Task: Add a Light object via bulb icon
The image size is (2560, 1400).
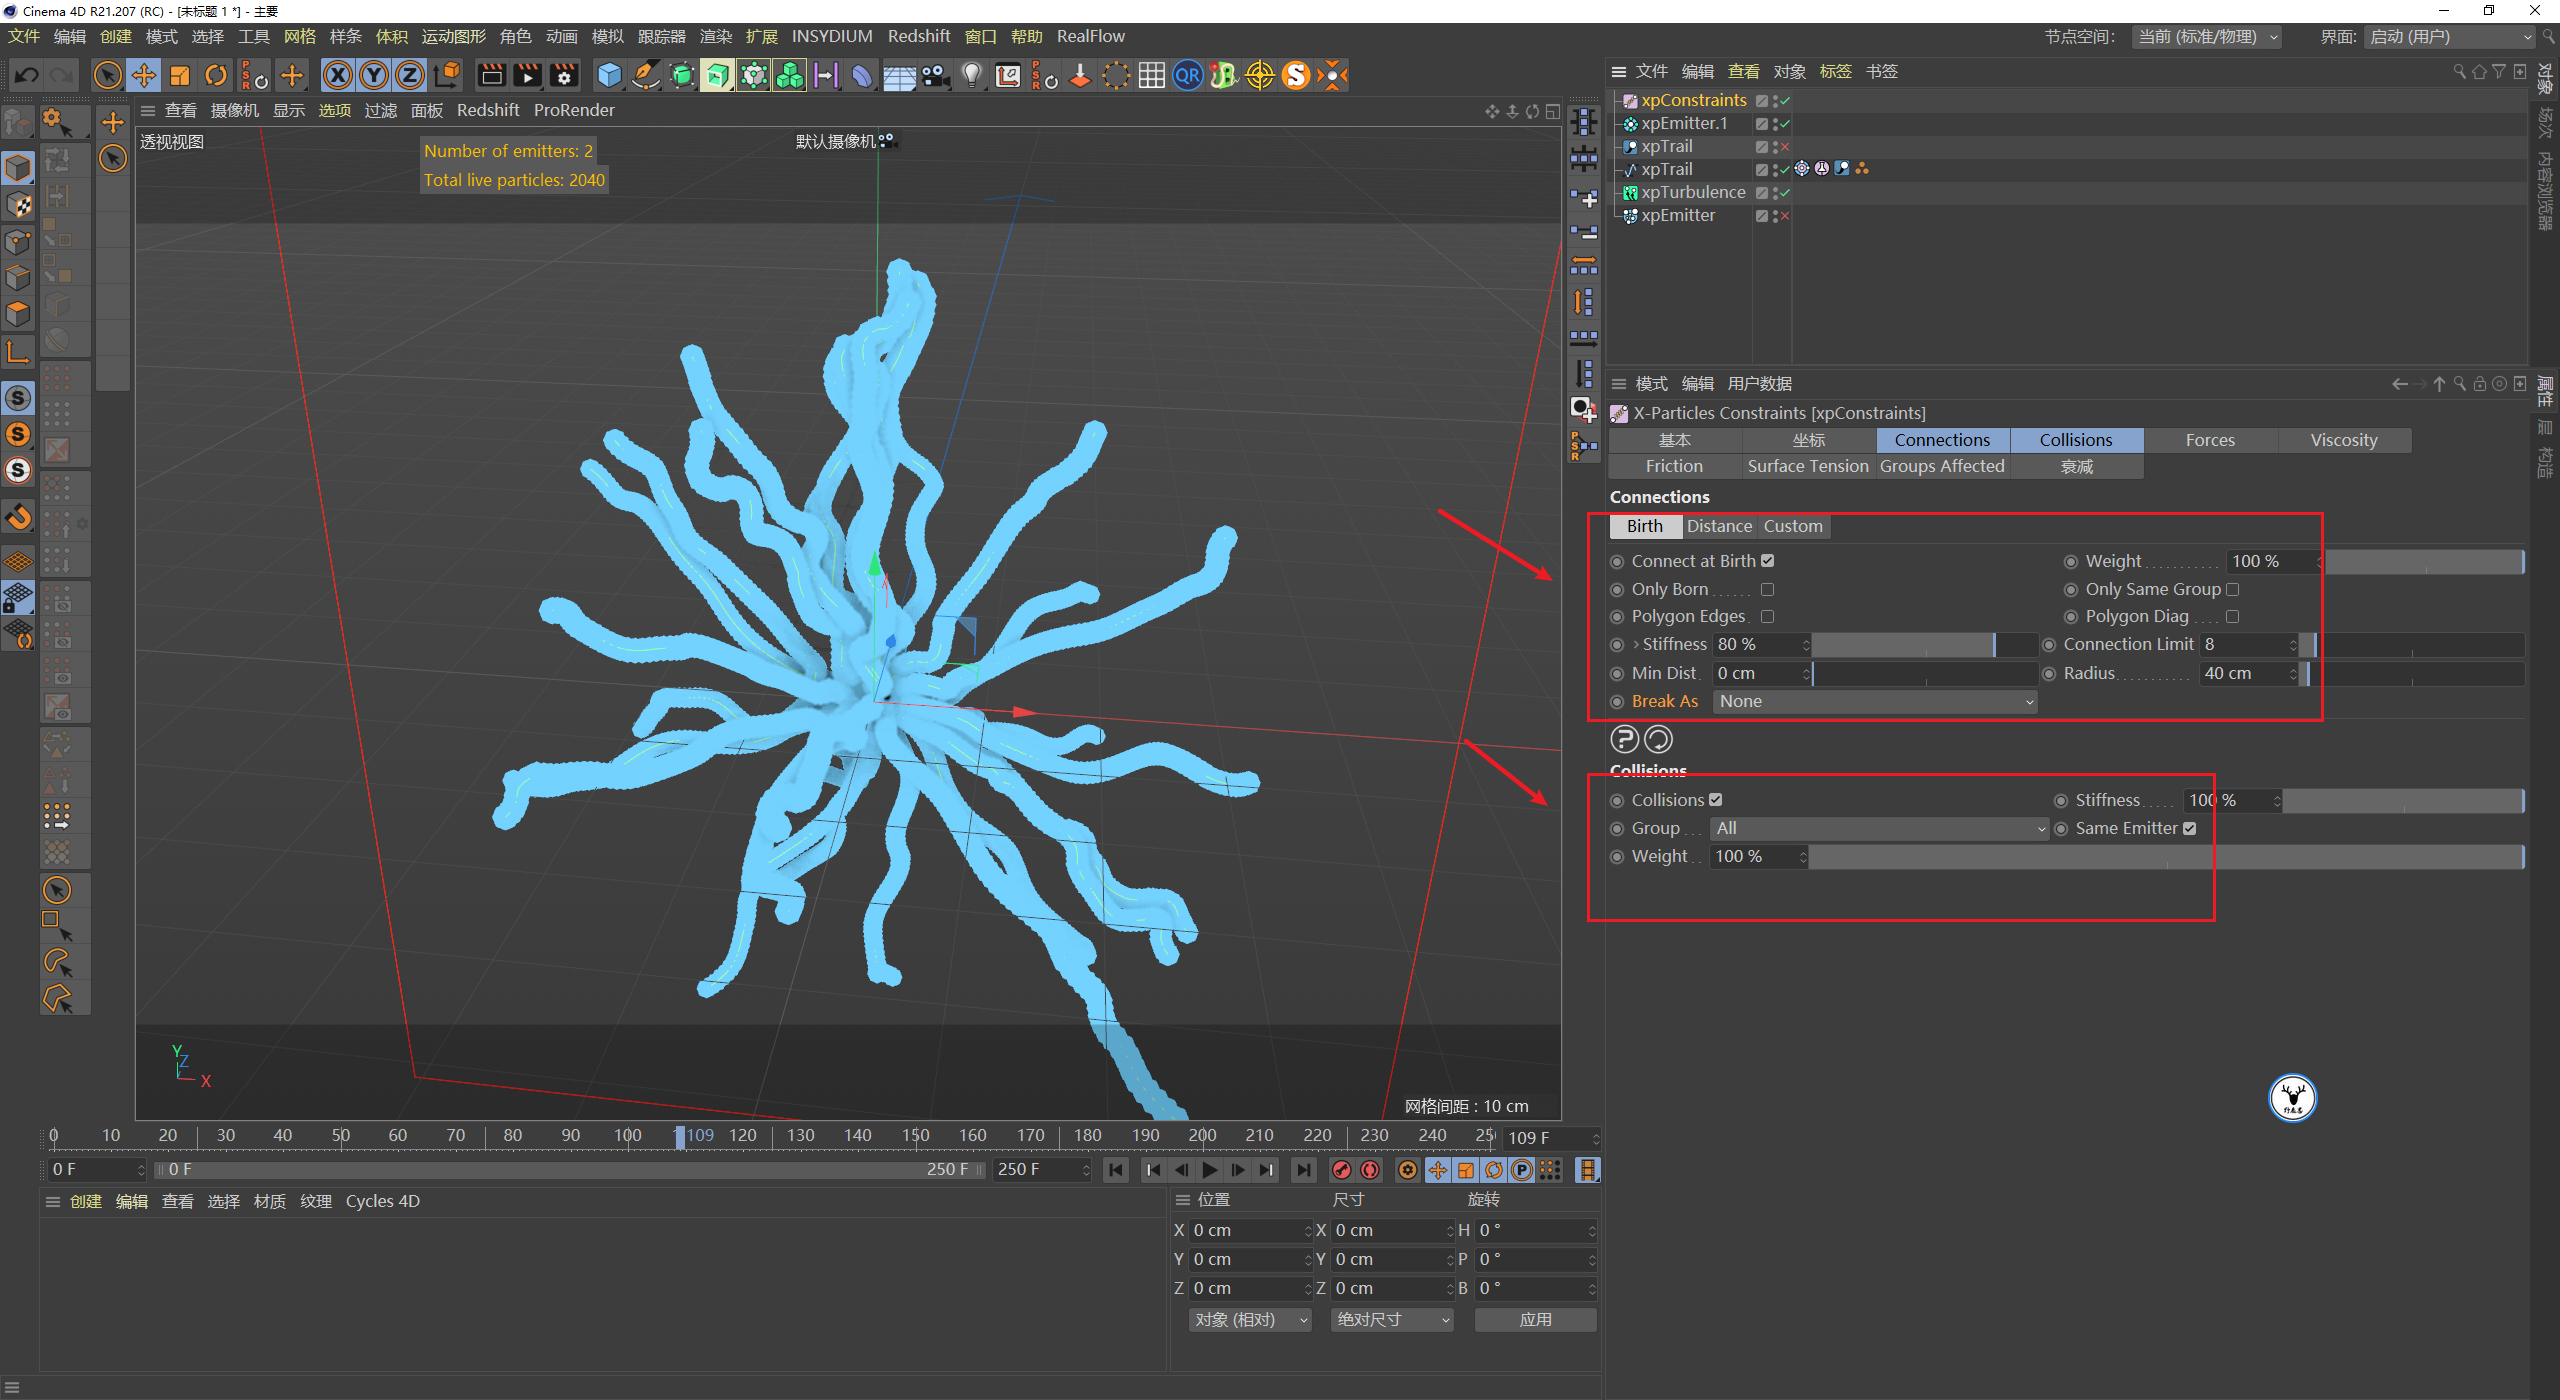Action: [x=971, y=75]
